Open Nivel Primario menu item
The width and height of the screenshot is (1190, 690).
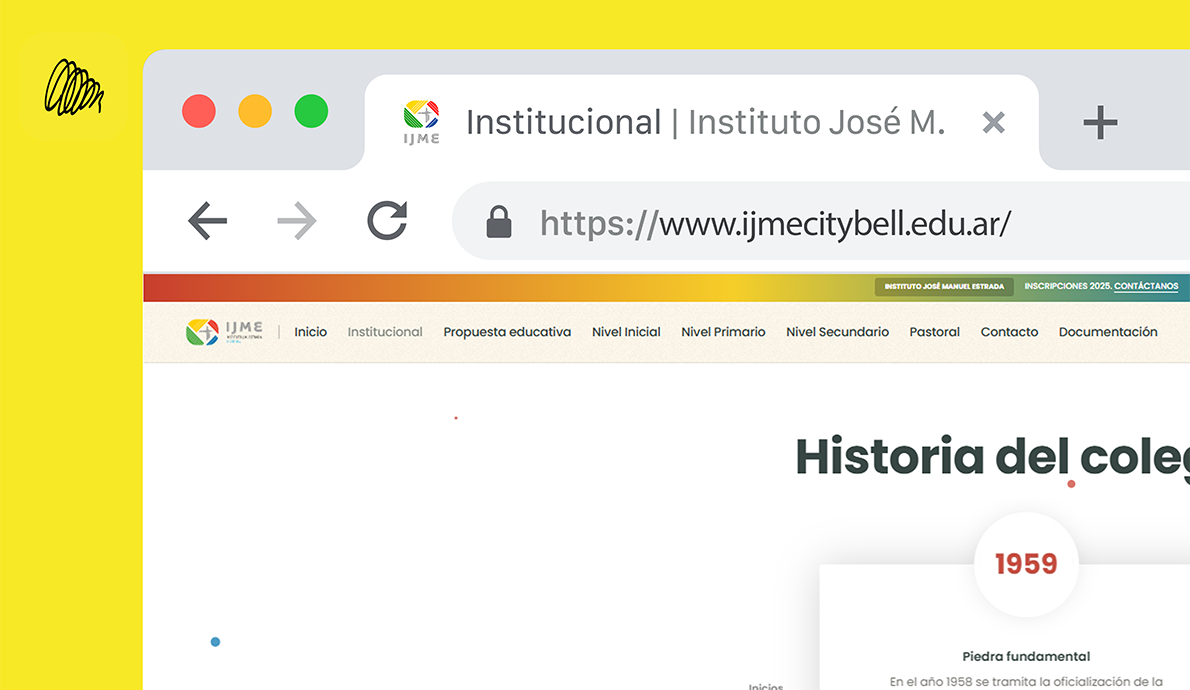coord(723,332)
